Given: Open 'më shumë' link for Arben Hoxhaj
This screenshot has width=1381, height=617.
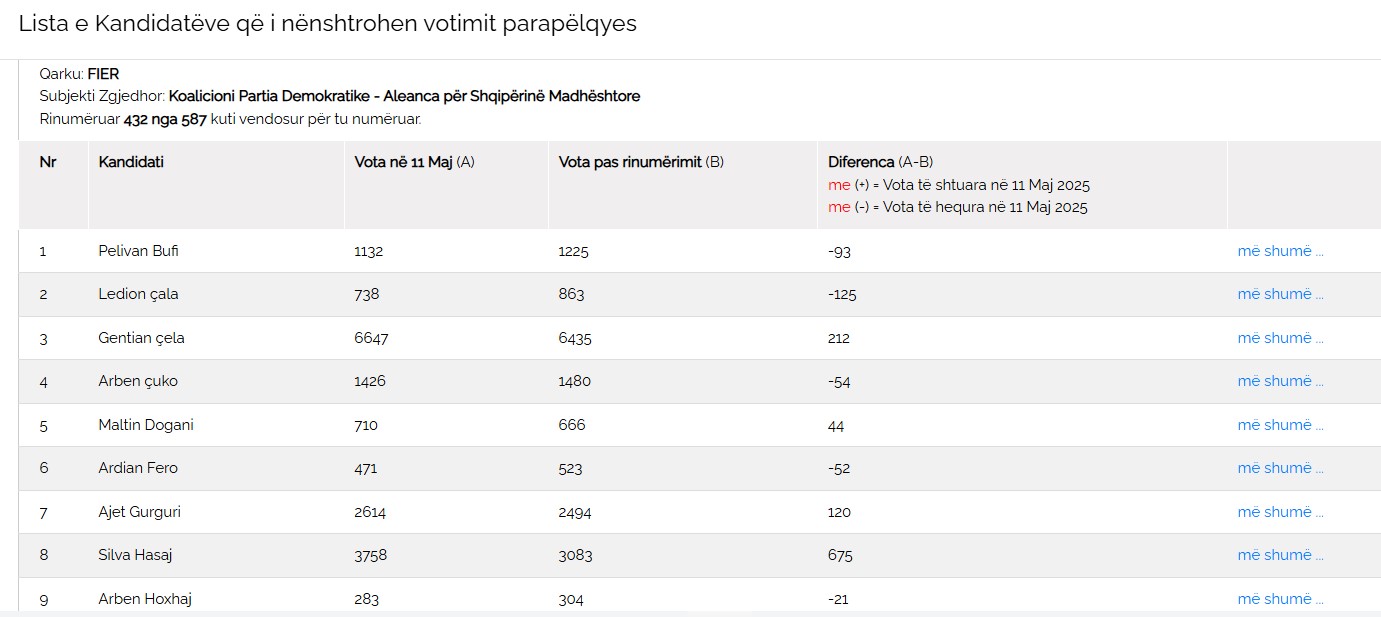Looking at the screenshot, I should (x=1280, y=599).
